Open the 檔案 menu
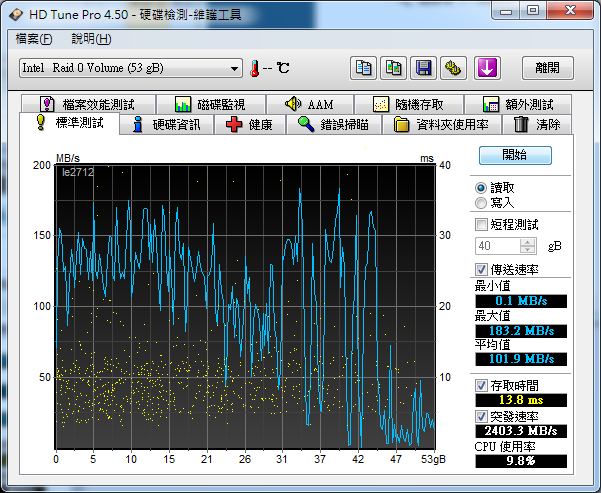 (34, 39)
